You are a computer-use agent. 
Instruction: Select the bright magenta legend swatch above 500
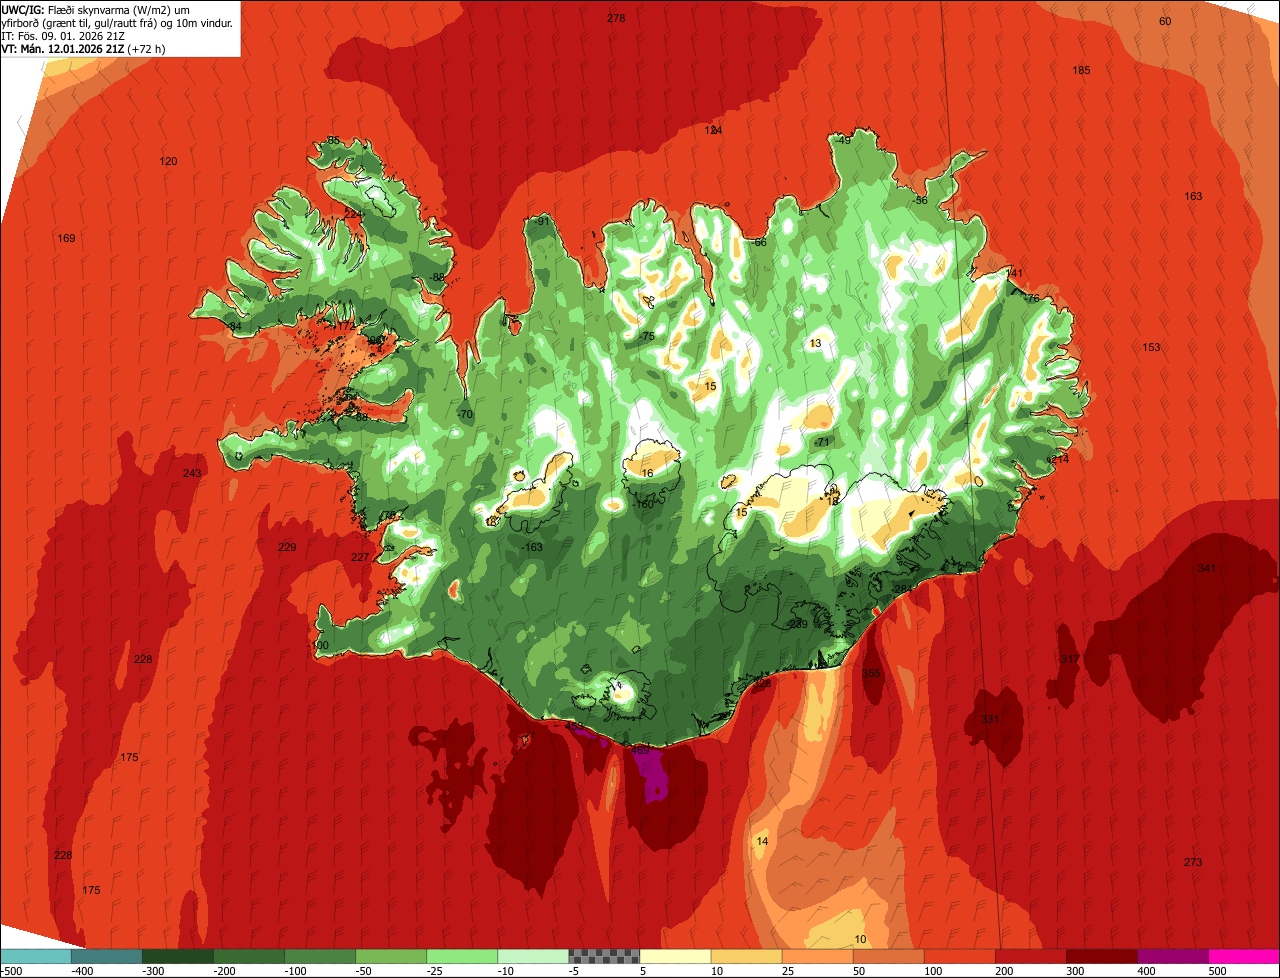1244,956
